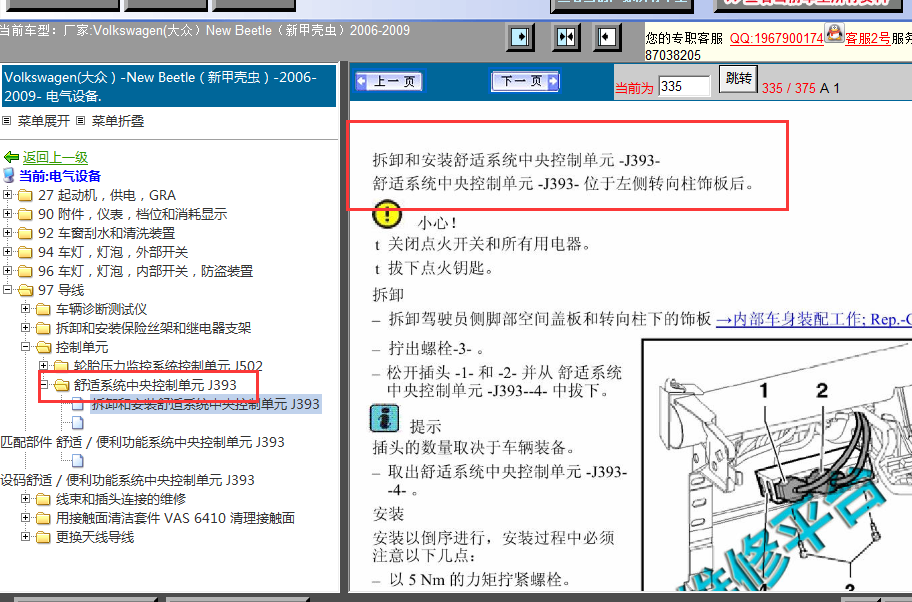Screen dimensions: 912x602
Task: Click the 菜单展开 text
Action: tap(44, 121)
